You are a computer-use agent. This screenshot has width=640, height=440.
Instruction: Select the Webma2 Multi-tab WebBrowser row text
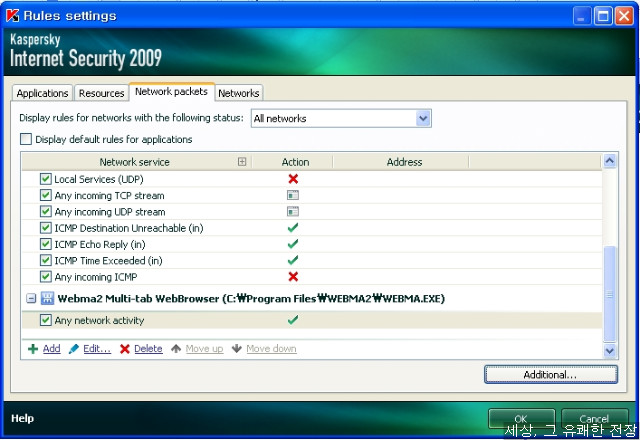tap(251, 299)
